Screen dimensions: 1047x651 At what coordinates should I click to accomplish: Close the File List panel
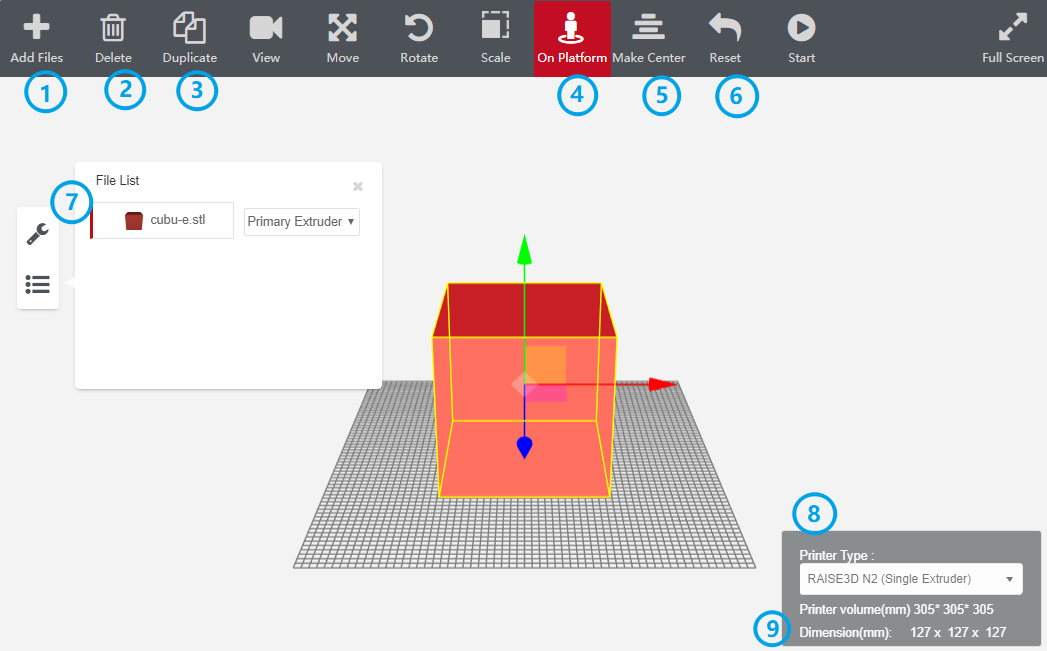click(x=358, y=186)
